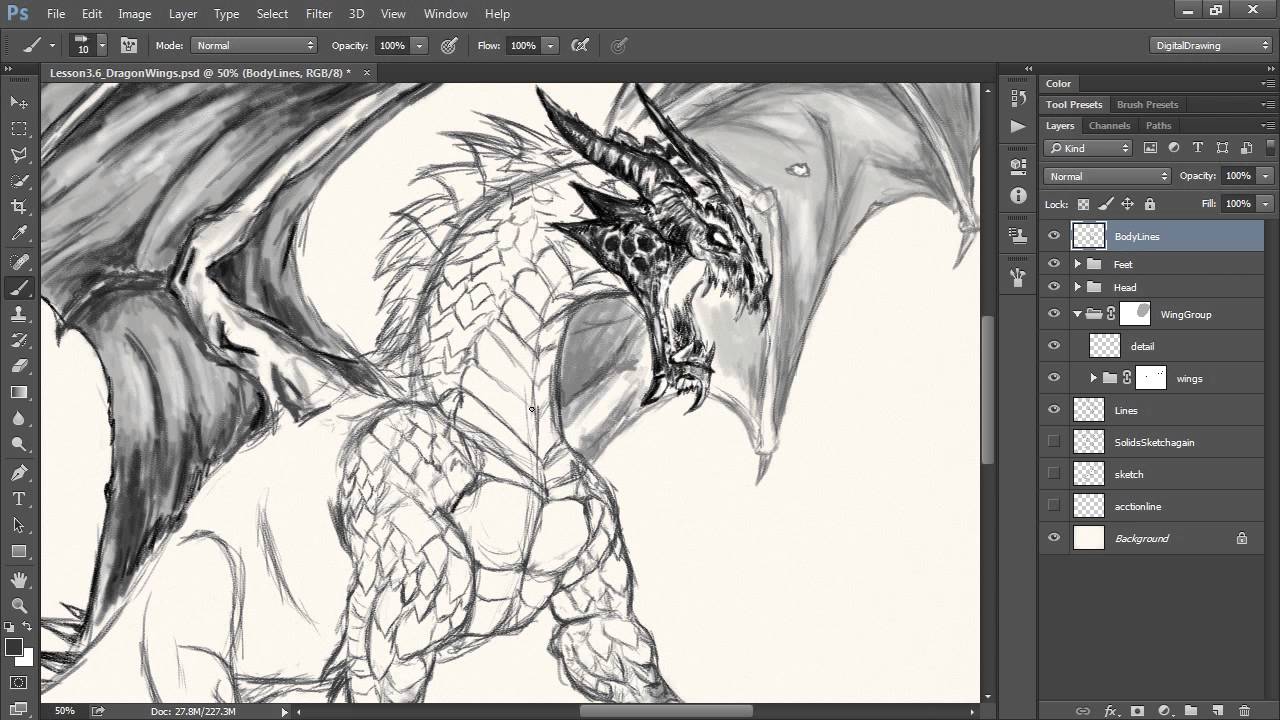Select the Crop tool
This screenshot has height=720, width=1280.
19,206
